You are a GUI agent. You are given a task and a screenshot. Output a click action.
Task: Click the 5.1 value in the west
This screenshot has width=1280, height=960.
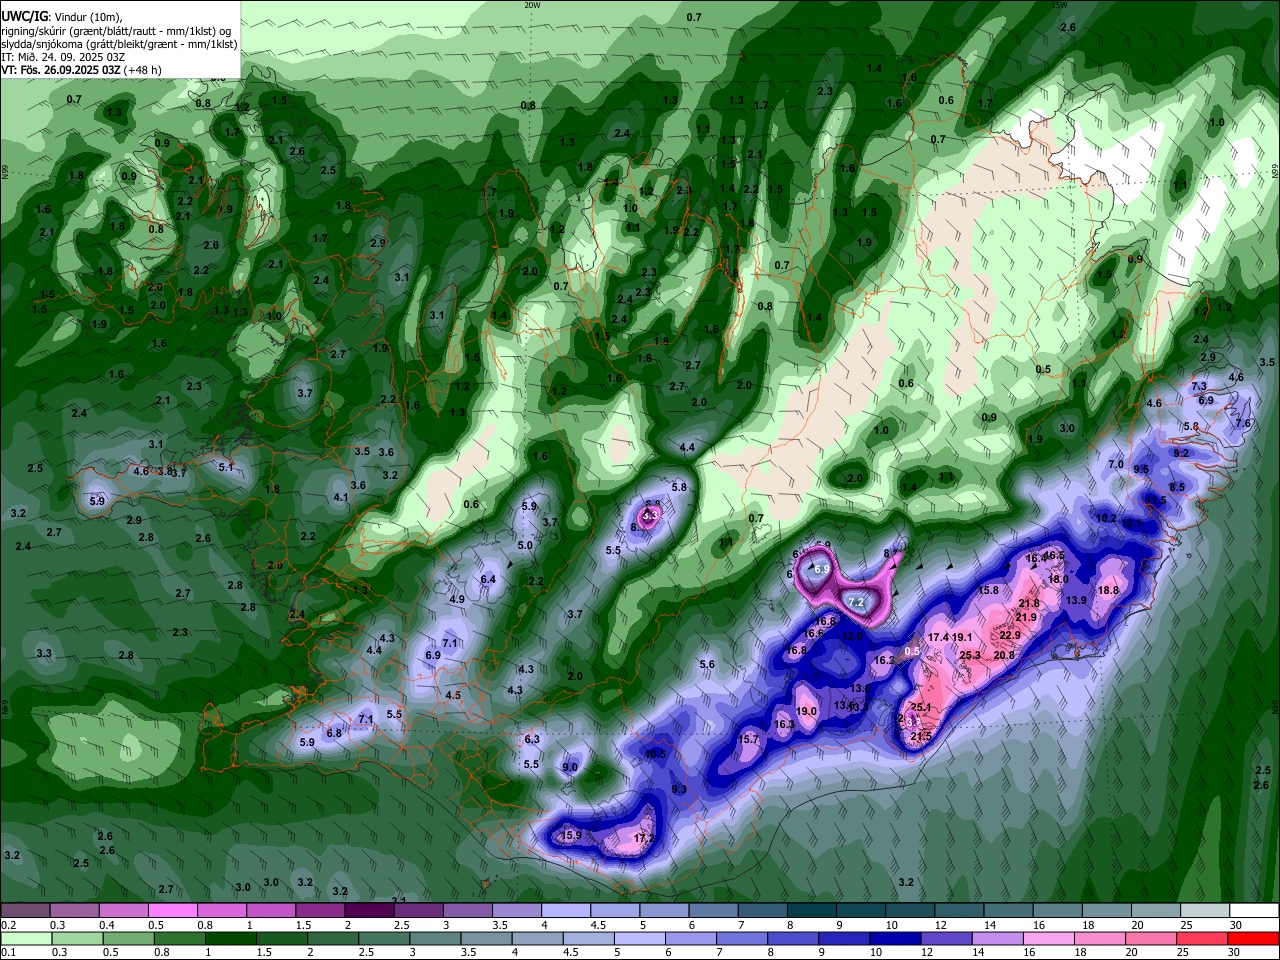tap(226, 467)
